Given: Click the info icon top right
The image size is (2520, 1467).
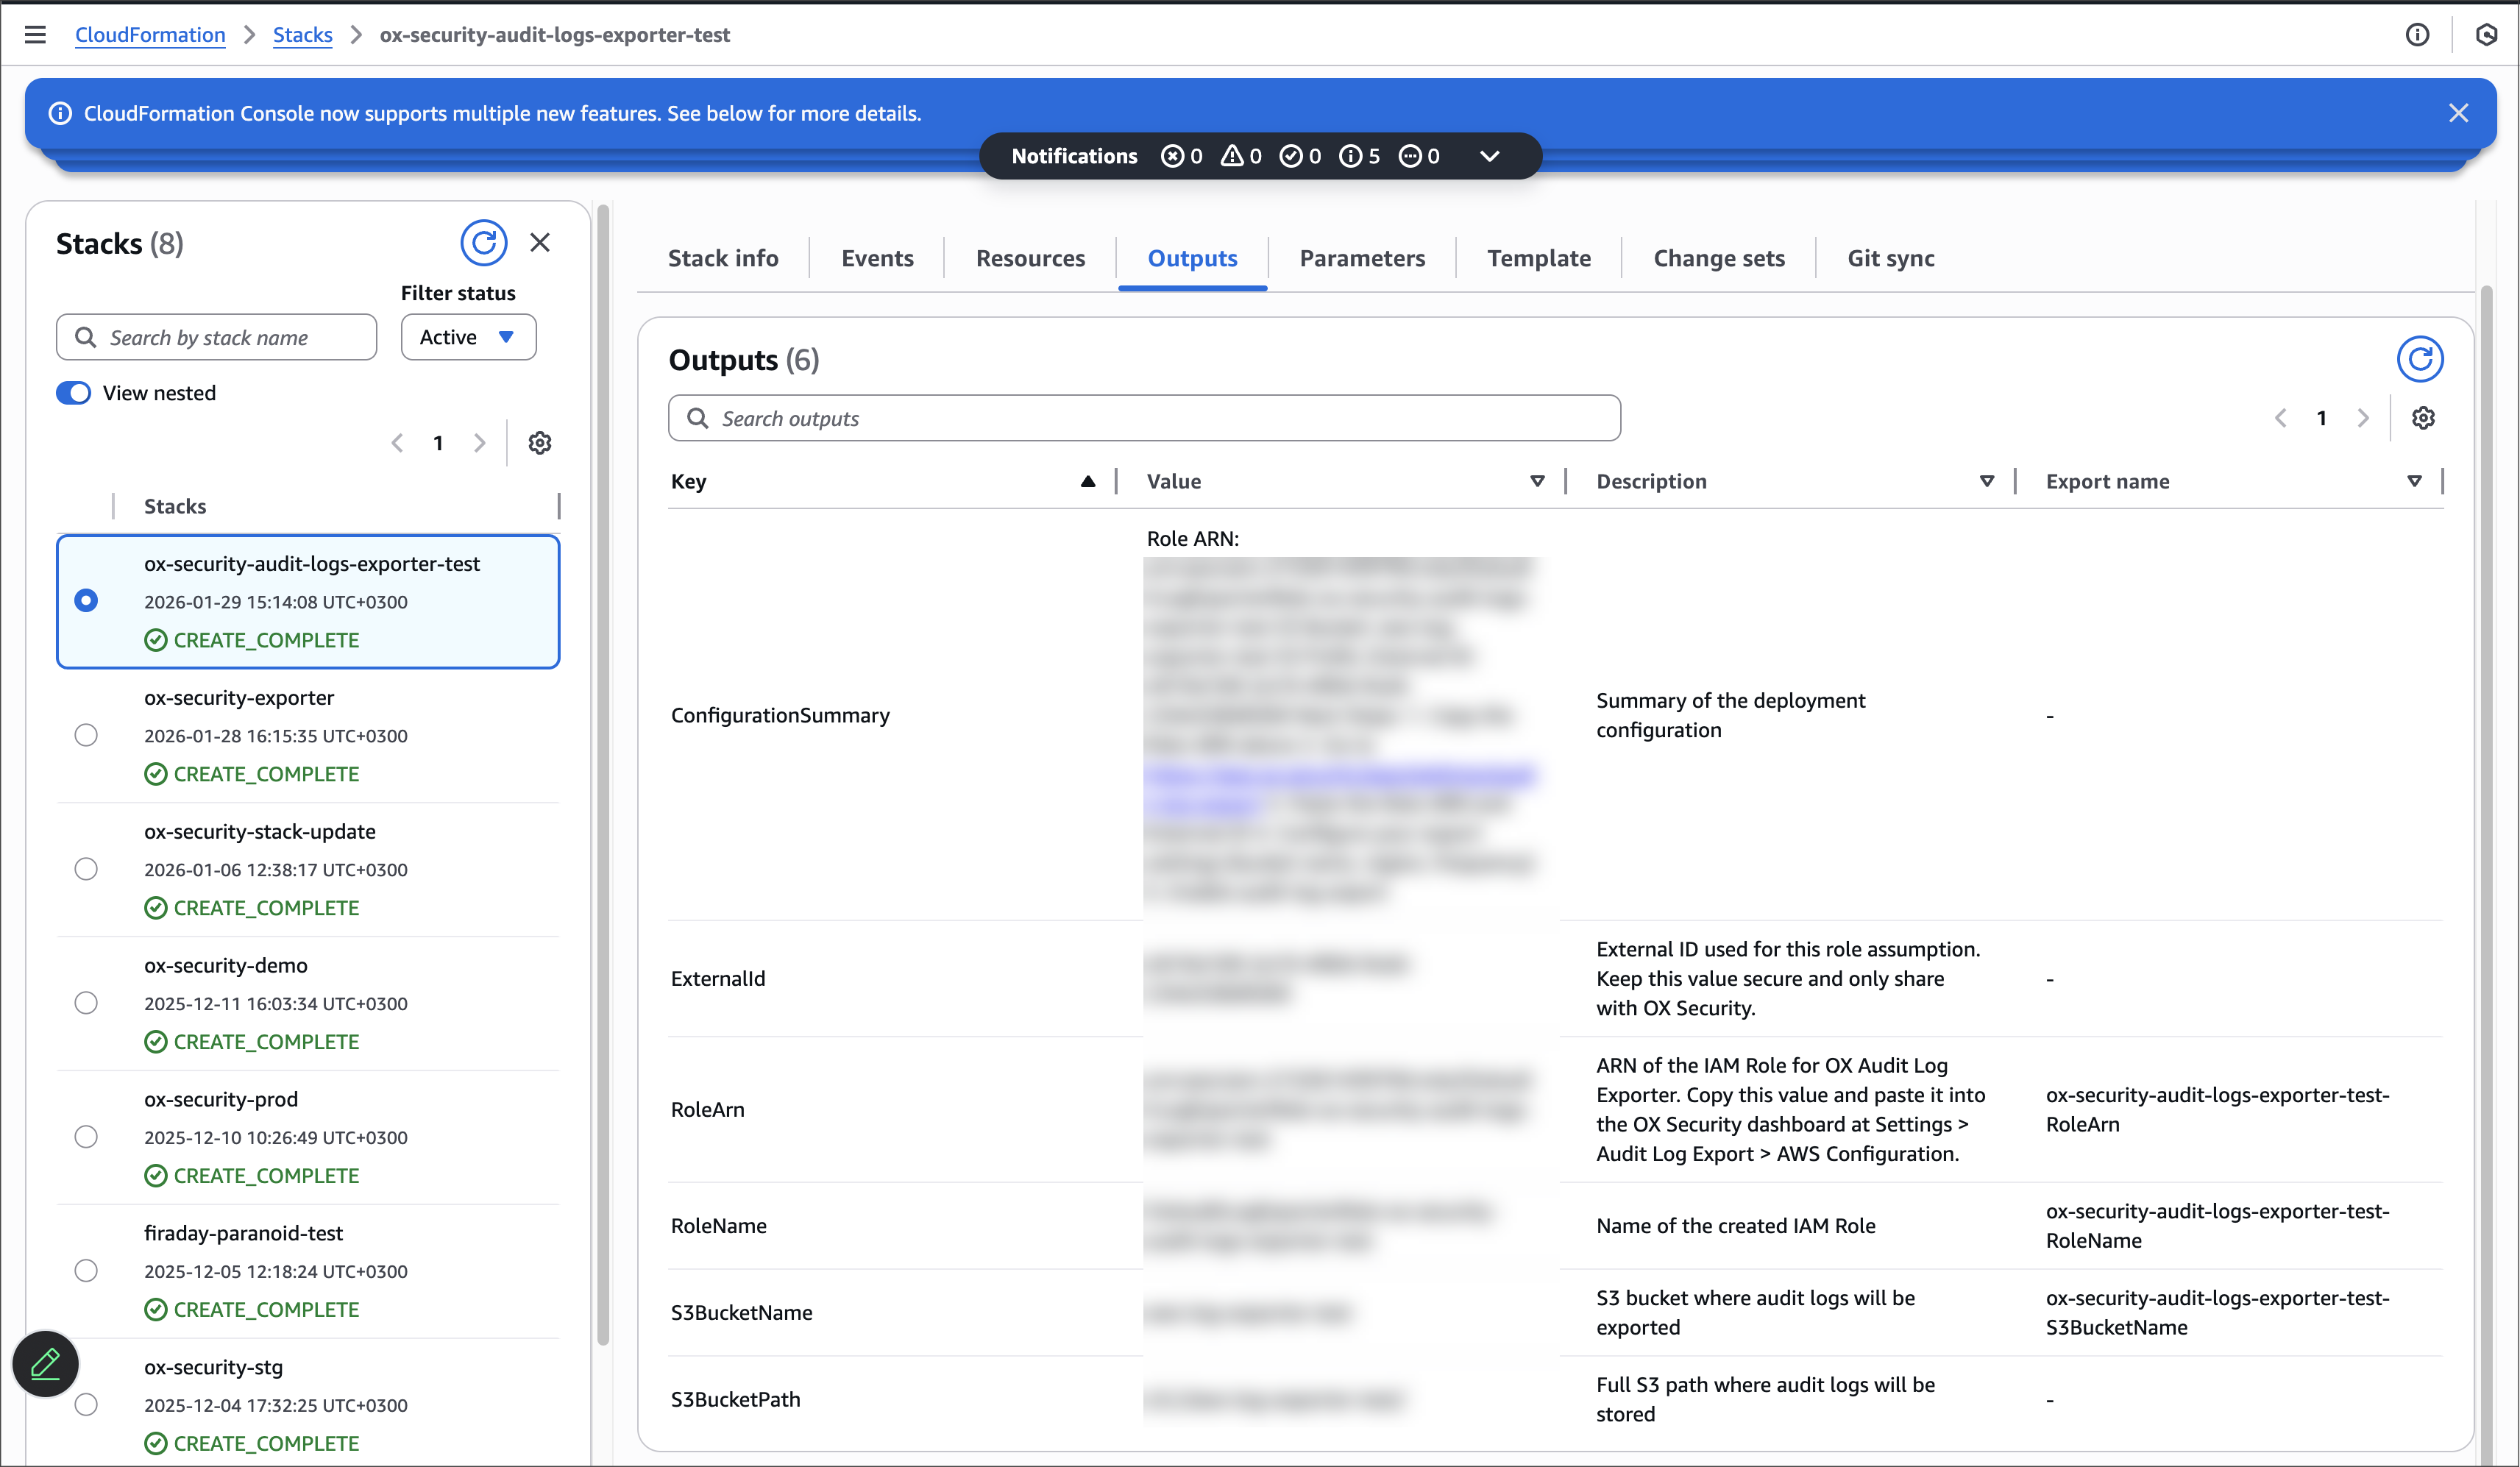Looking at the screenshot, I should click(2416, 35).
